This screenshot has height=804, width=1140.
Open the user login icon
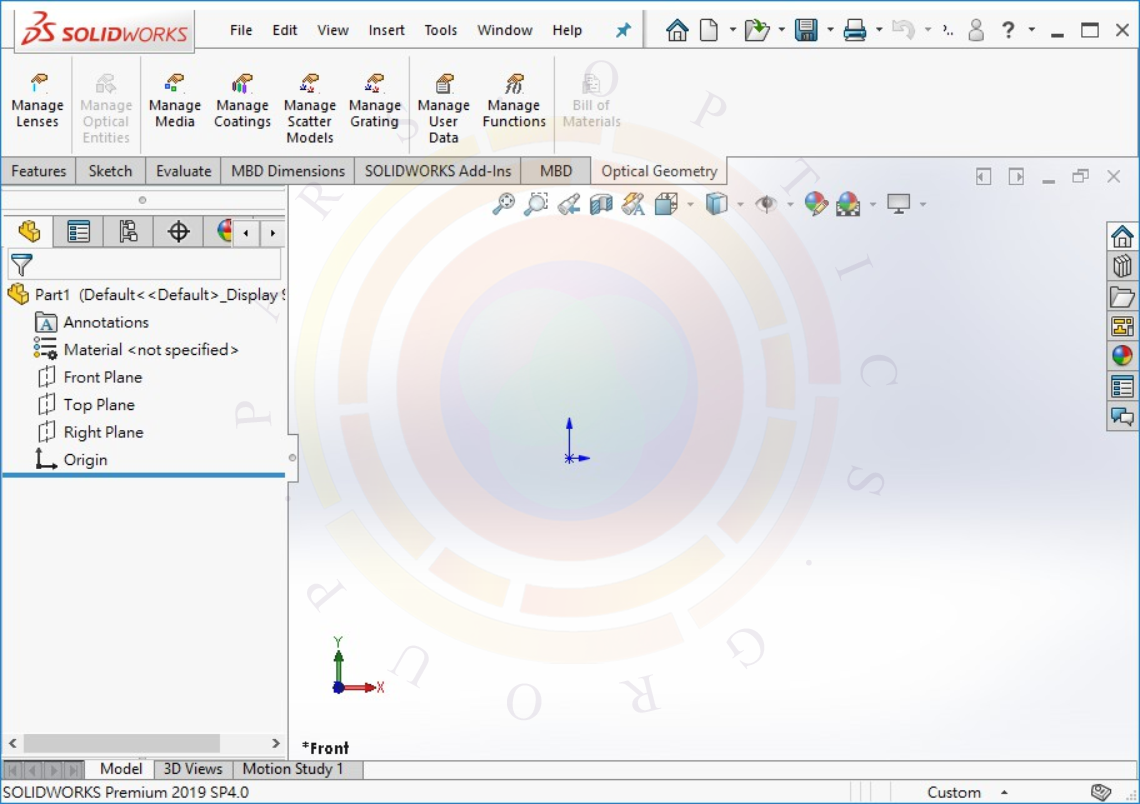pos(976,30)
